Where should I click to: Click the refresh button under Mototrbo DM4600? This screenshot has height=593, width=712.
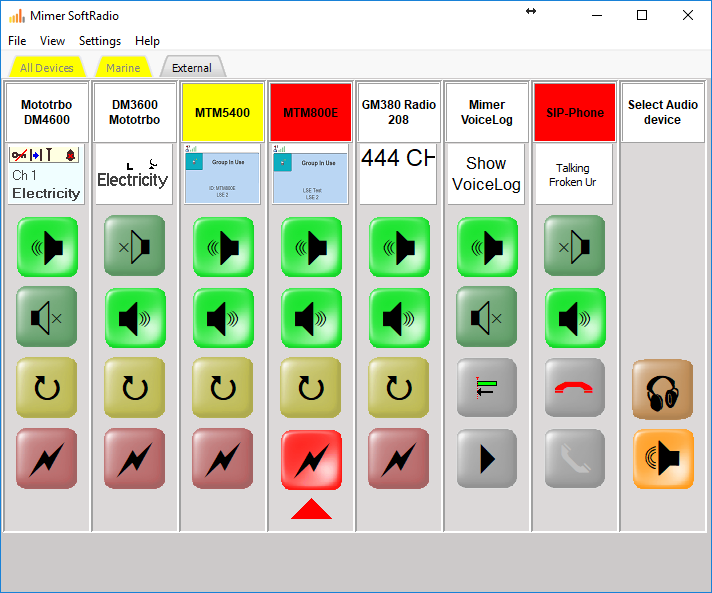46,387
